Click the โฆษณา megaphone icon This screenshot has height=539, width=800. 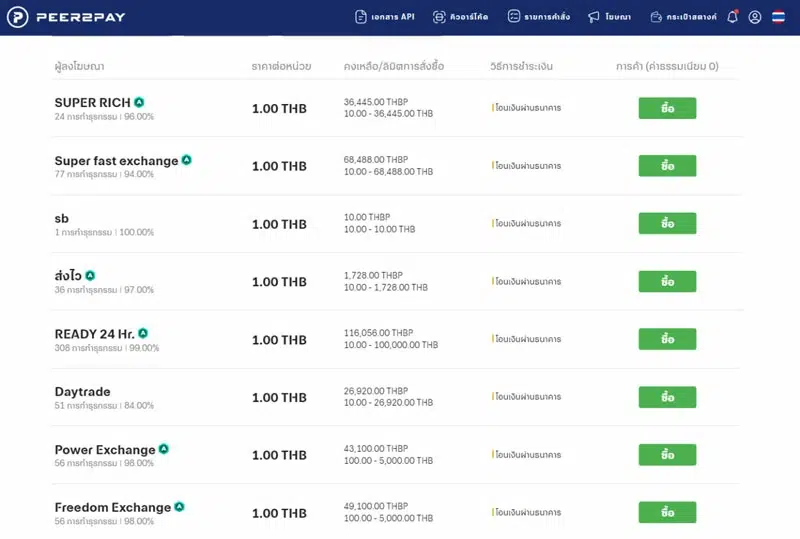tap(594, 17)
